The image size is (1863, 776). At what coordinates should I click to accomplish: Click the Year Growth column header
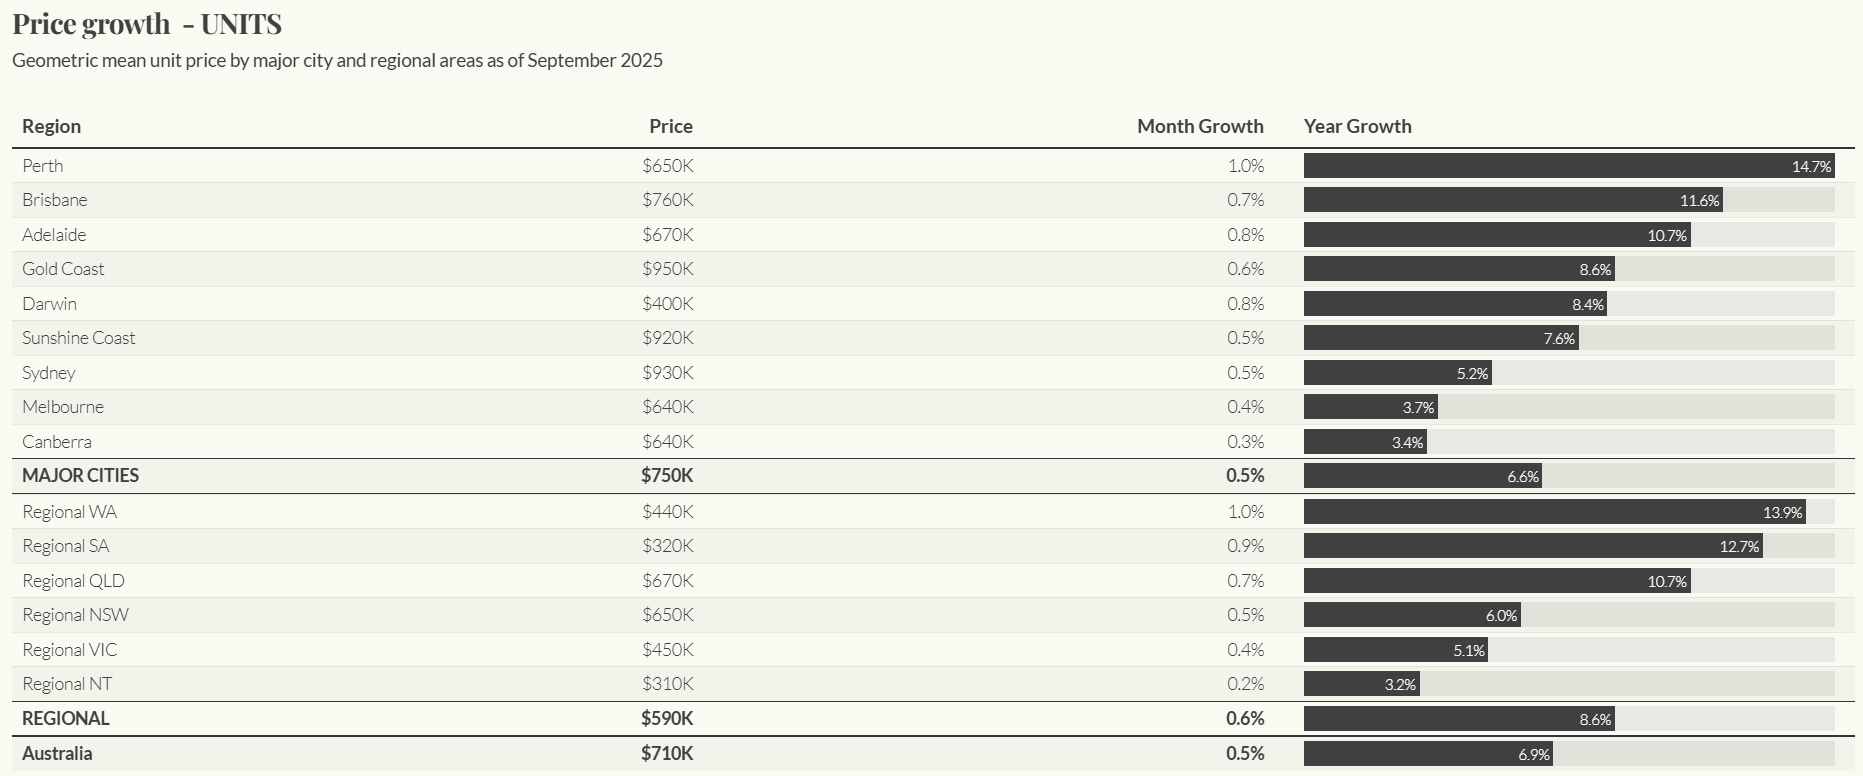click(1357, 126)
